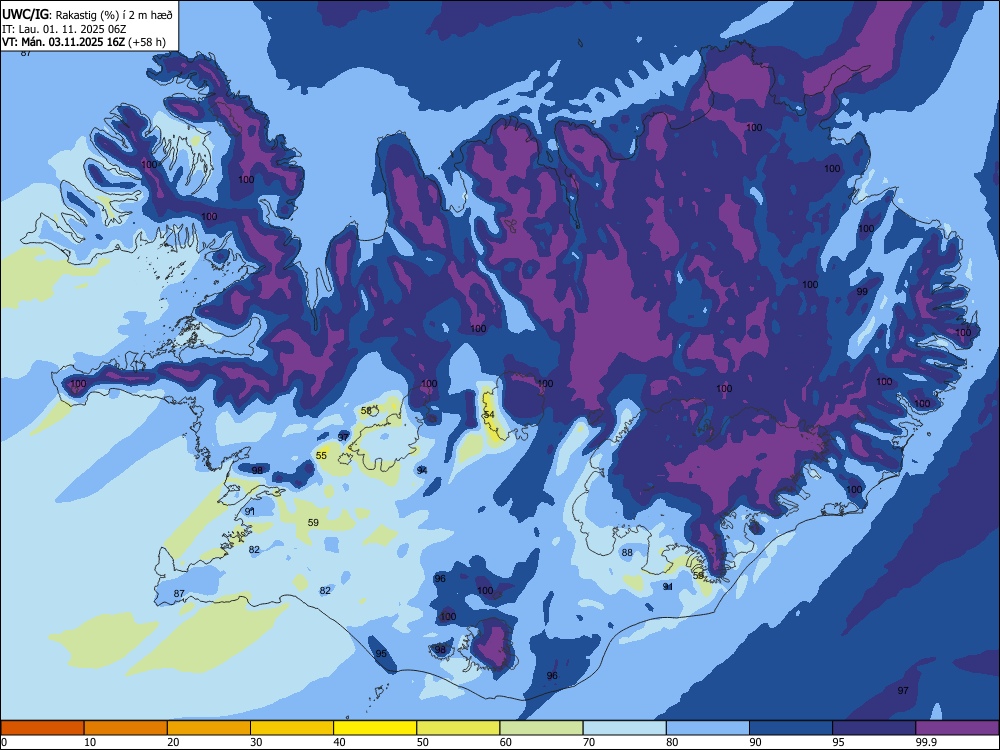Select the 90–95 dark blue legend swatch

pos(791,728)
